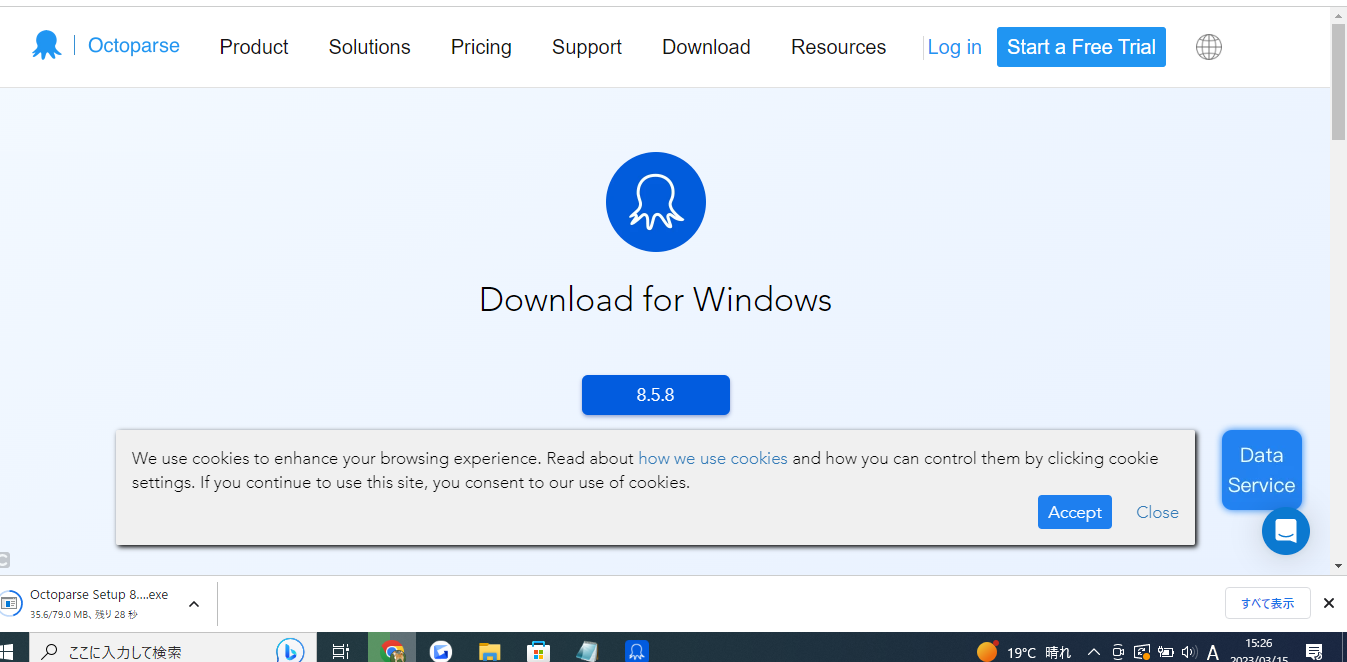Close the cookie banner
This screenshot has width=1347, height=662.
tap(1157, 512)
